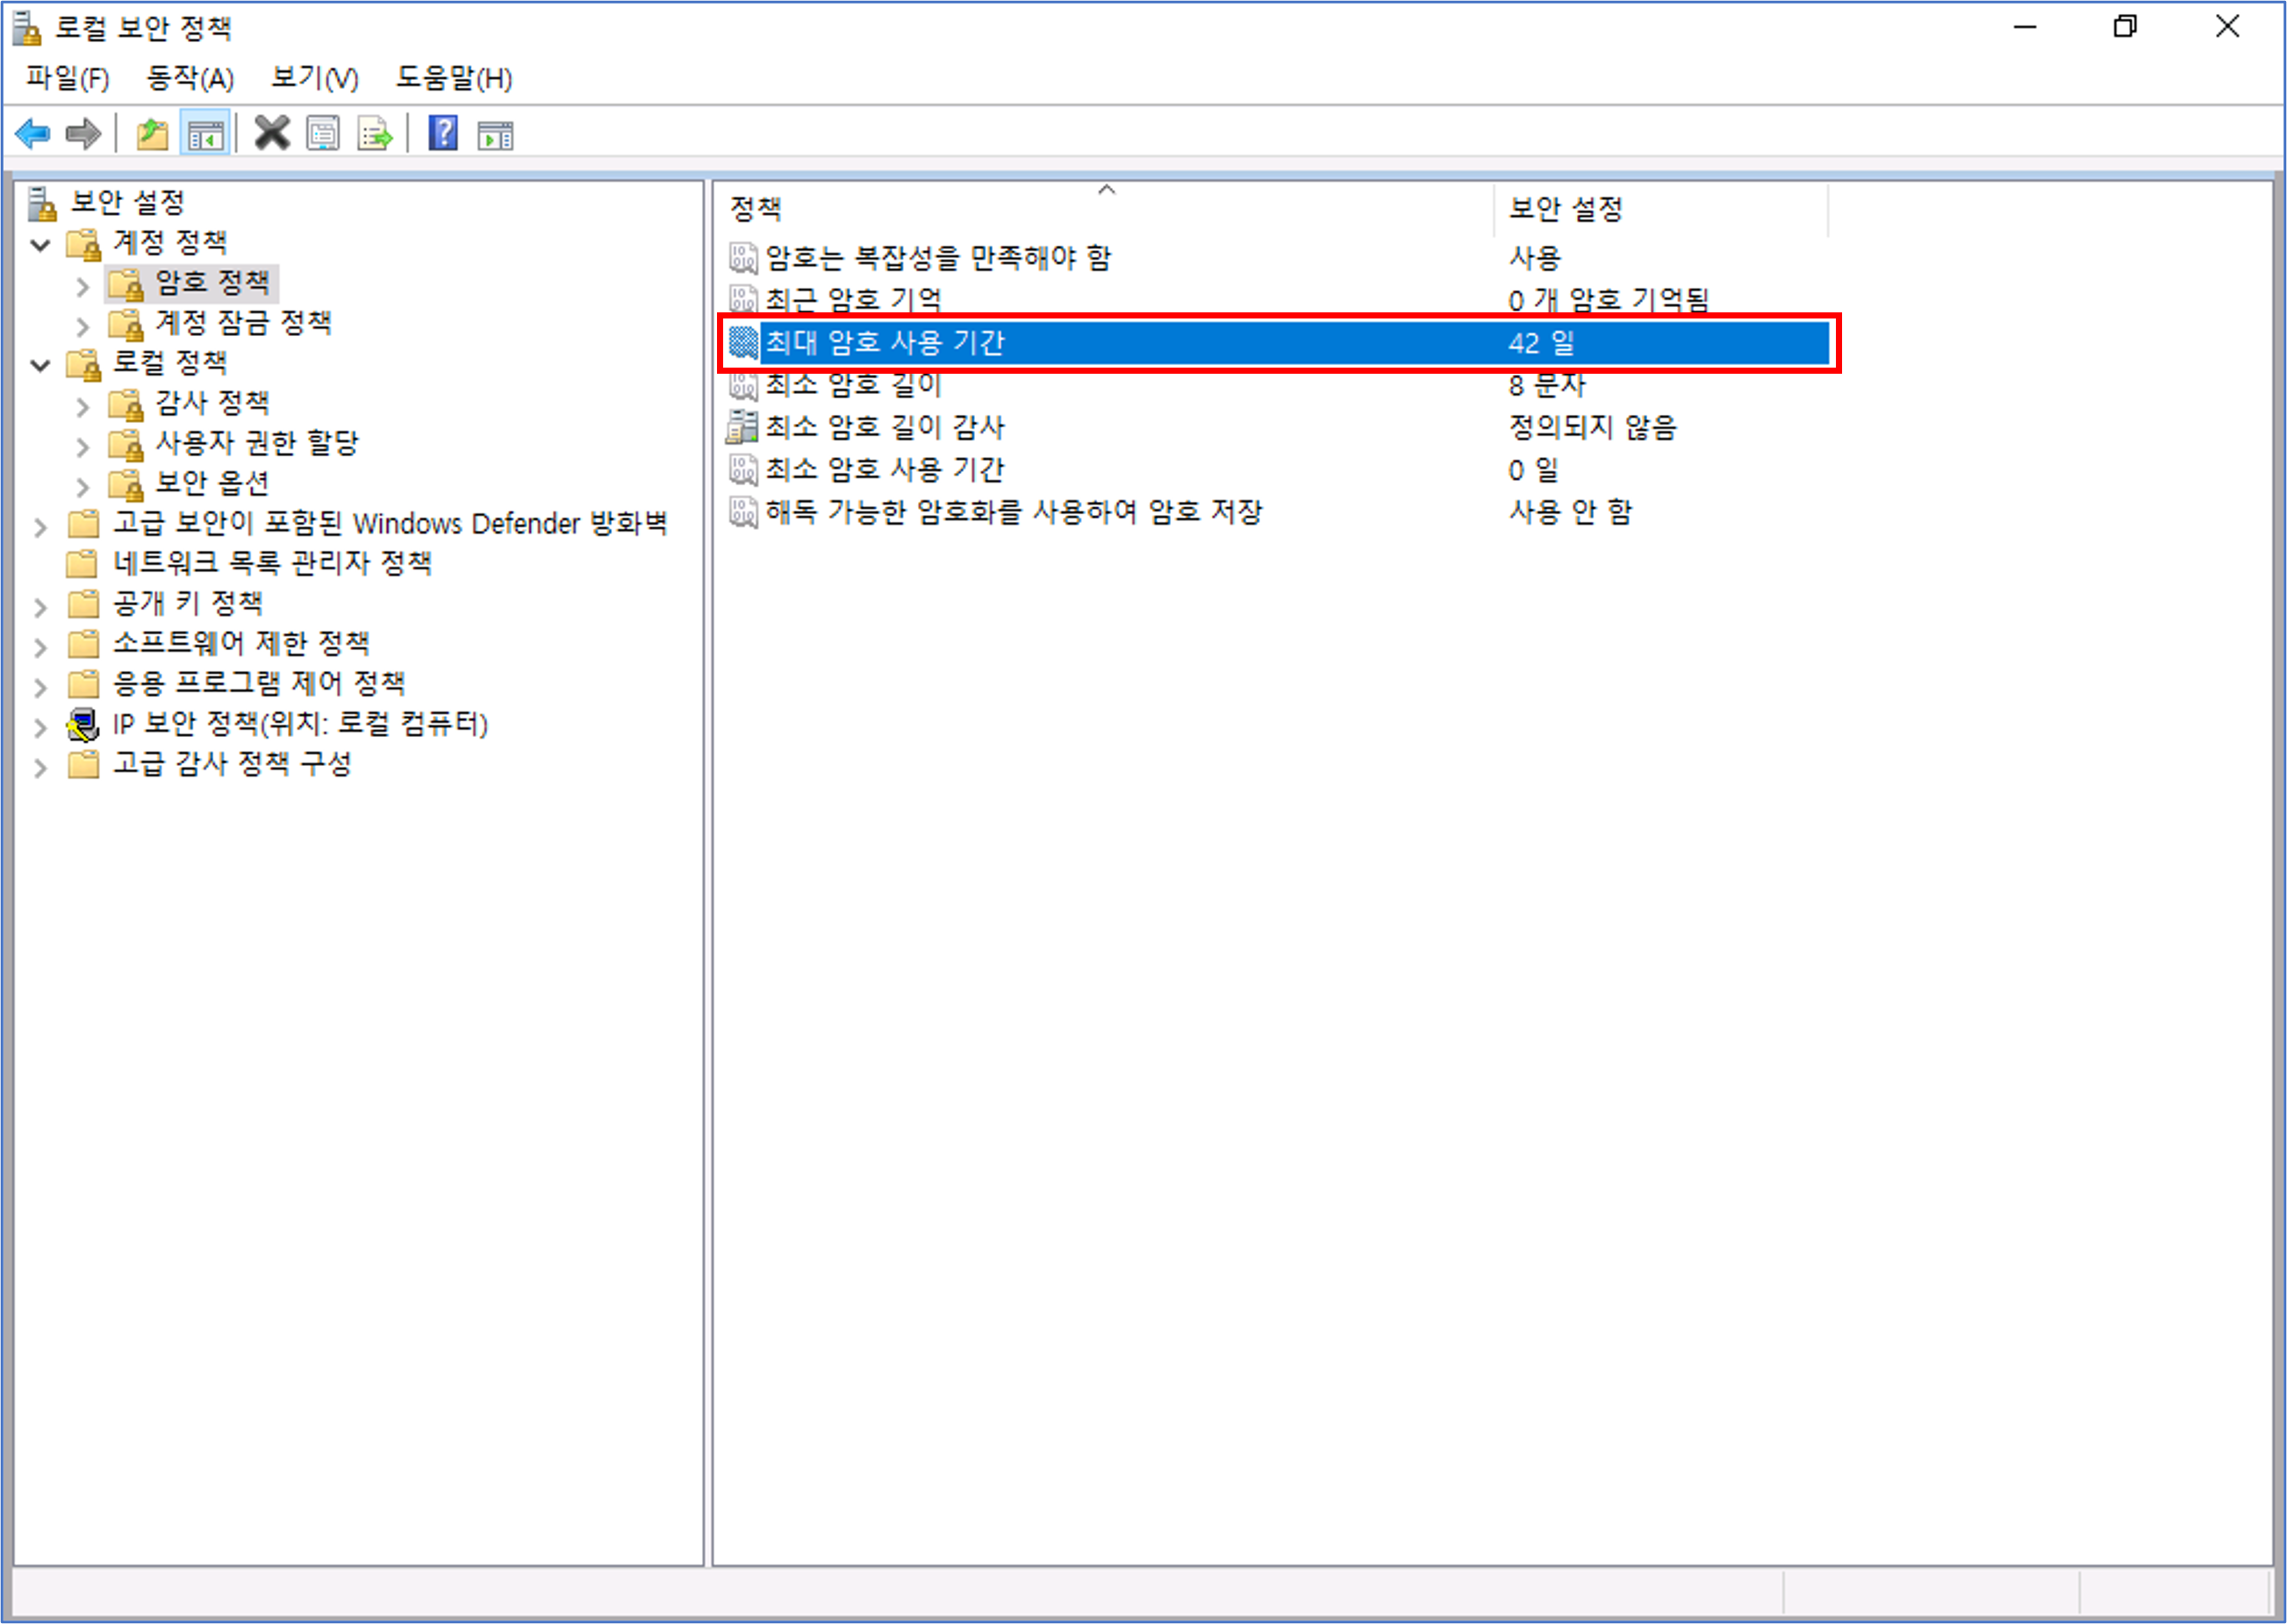
Task: Select 보안 옵션 in the tree
Action: (212, 484)
